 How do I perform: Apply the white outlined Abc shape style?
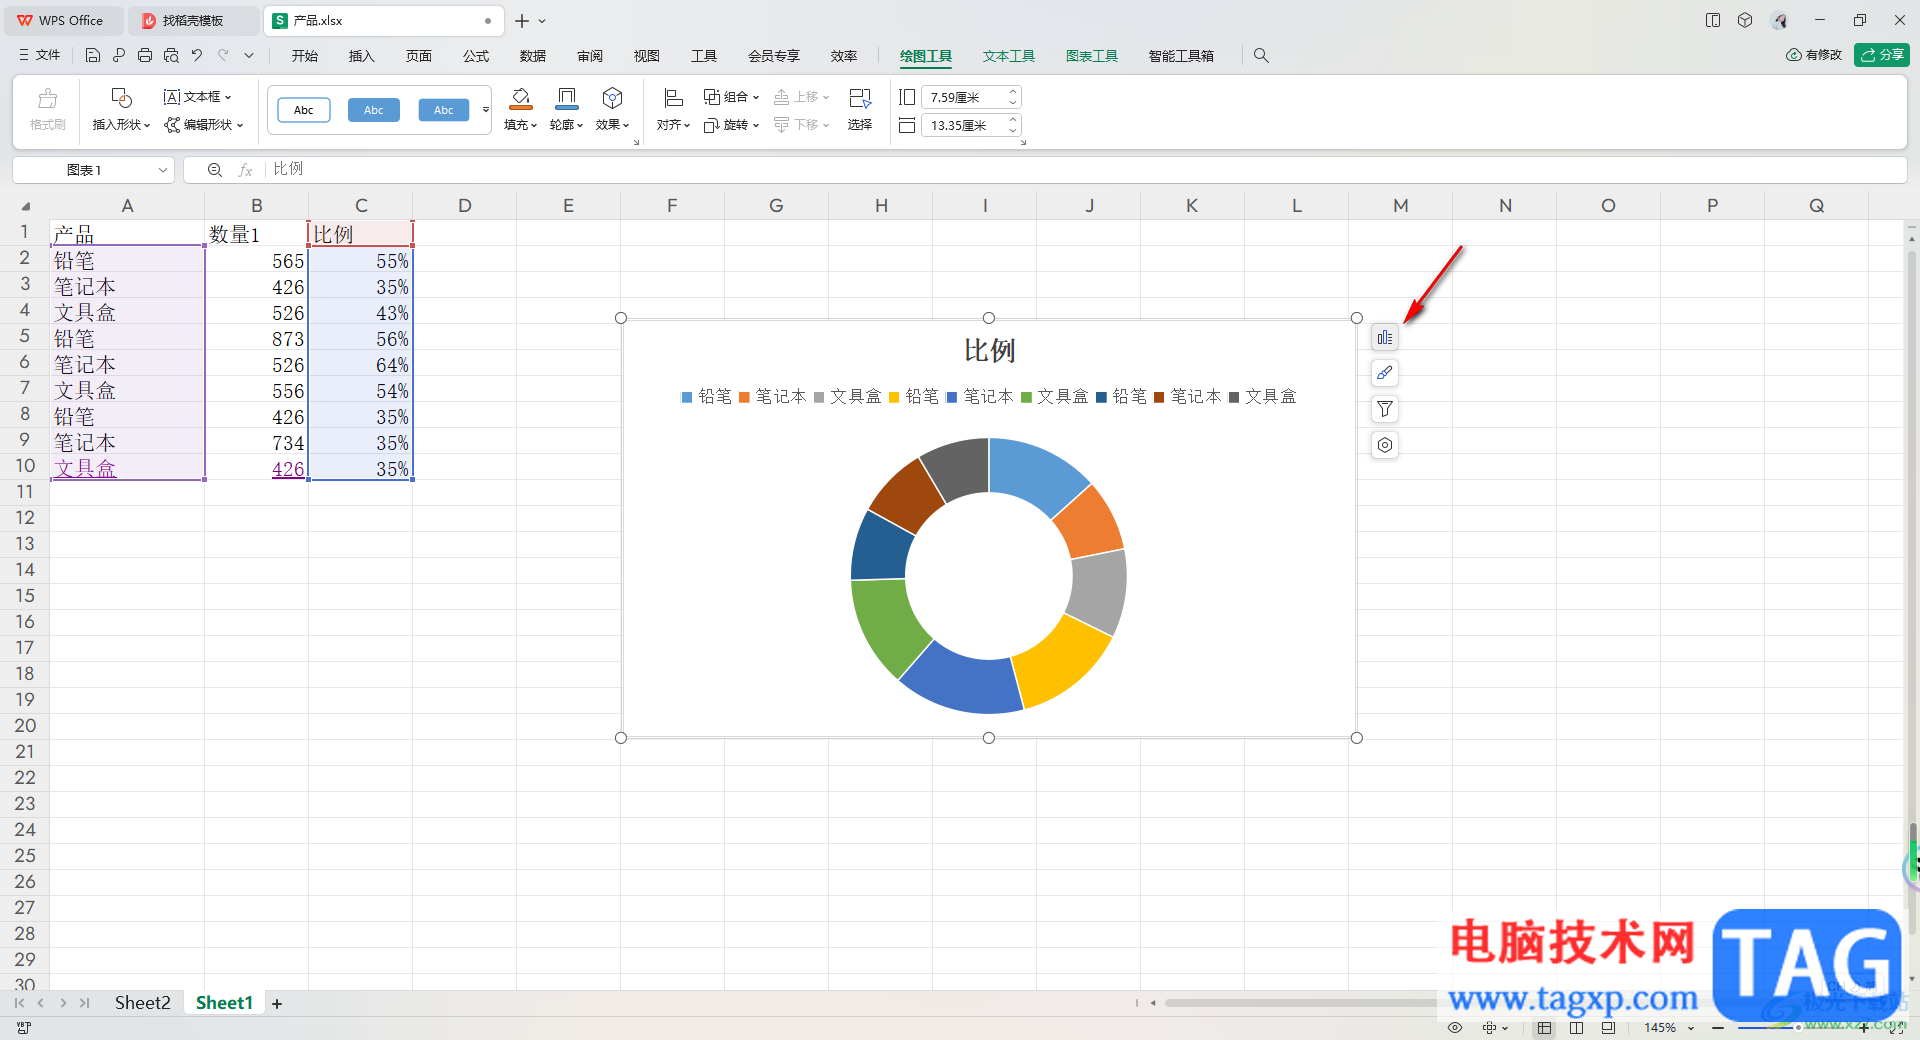[304, 110]
